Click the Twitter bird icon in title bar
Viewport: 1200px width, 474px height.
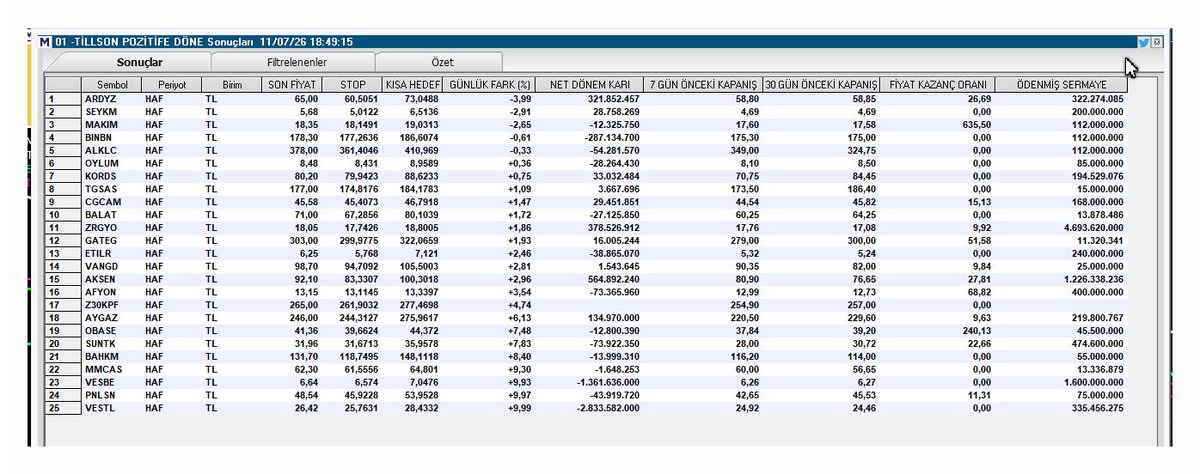tap(1142, 42)
